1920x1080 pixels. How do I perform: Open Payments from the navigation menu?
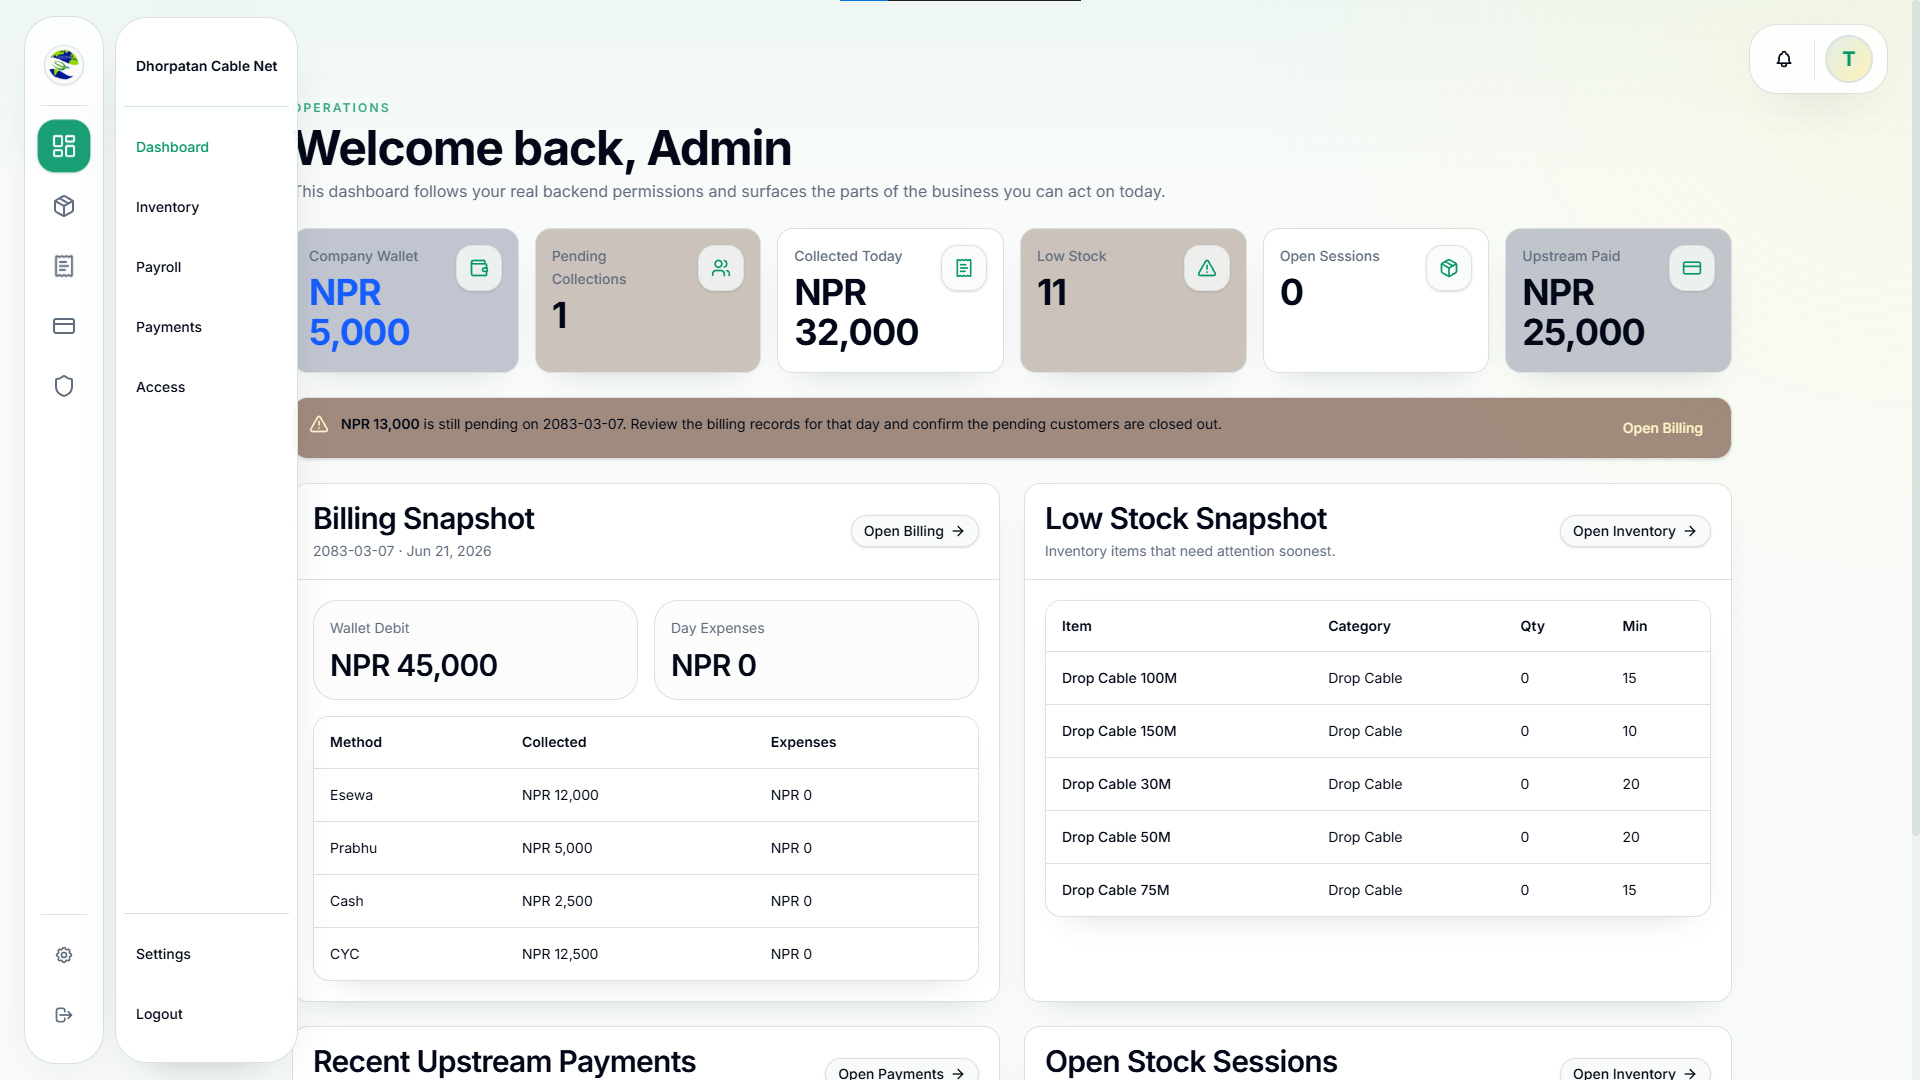(168, 327)
